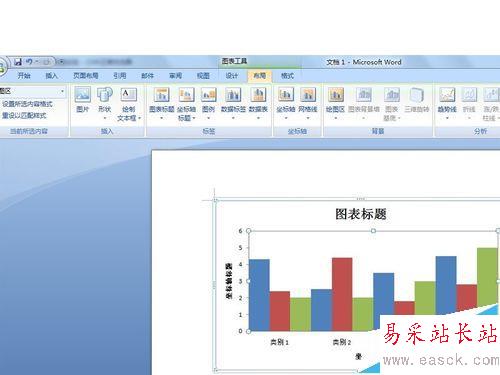Switch to the 设计 Design chart tab
The width and height of the screenshot is (500, 375).
232,76
